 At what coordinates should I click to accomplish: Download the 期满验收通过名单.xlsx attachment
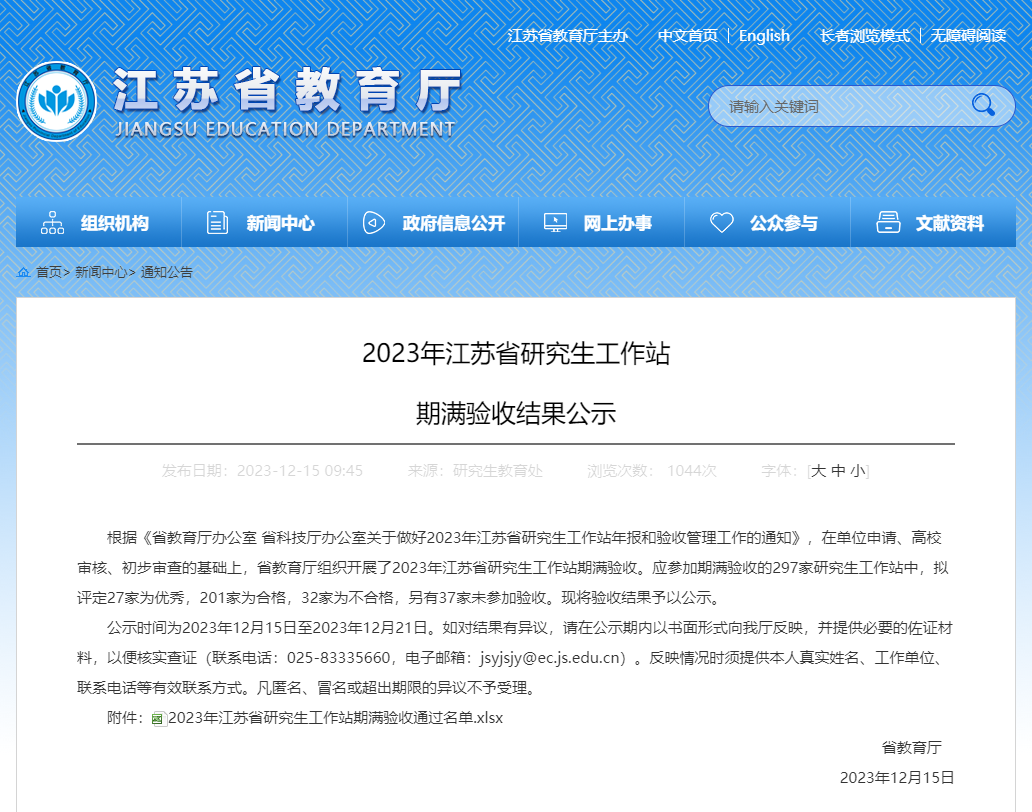tap(335, 718)
